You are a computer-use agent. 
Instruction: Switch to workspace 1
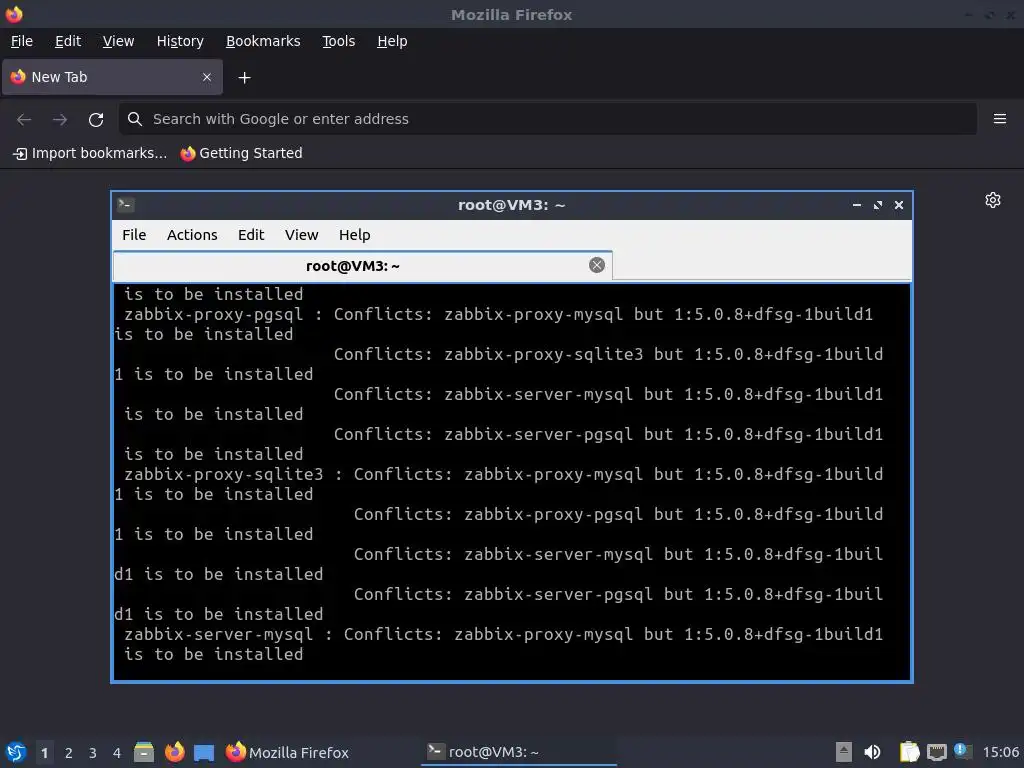pos(44,753)
